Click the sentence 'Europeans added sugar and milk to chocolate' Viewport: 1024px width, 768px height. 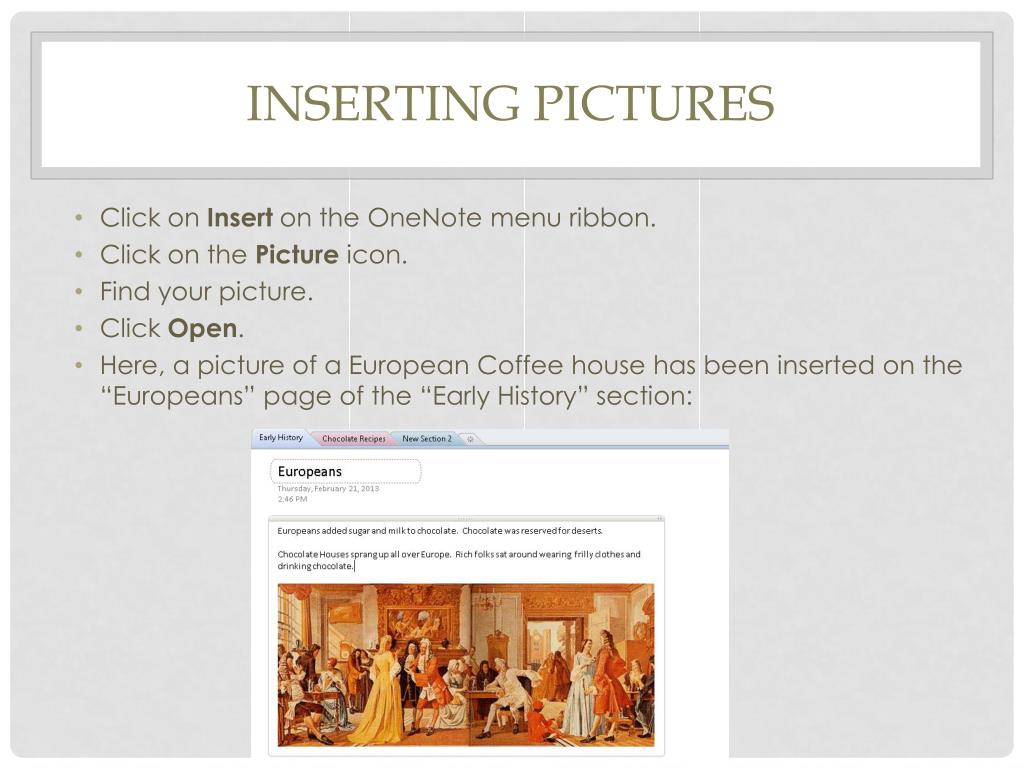click(367, 531)
